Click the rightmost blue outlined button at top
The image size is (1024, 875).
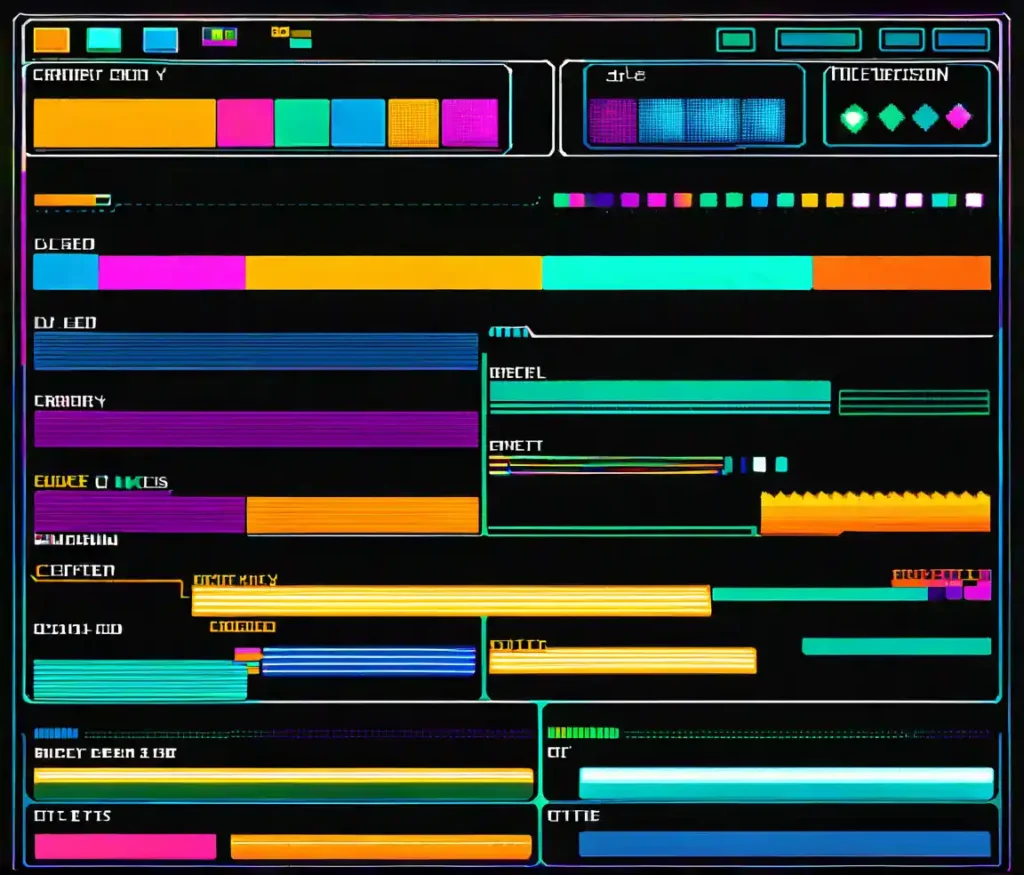point(960,40)
